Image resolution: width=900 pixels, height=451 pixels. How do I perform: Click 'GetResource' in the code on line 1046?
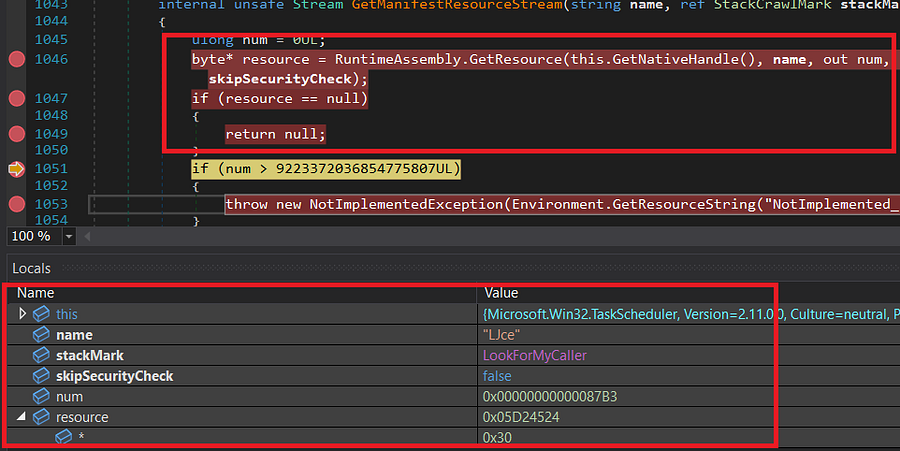[516, 60]
